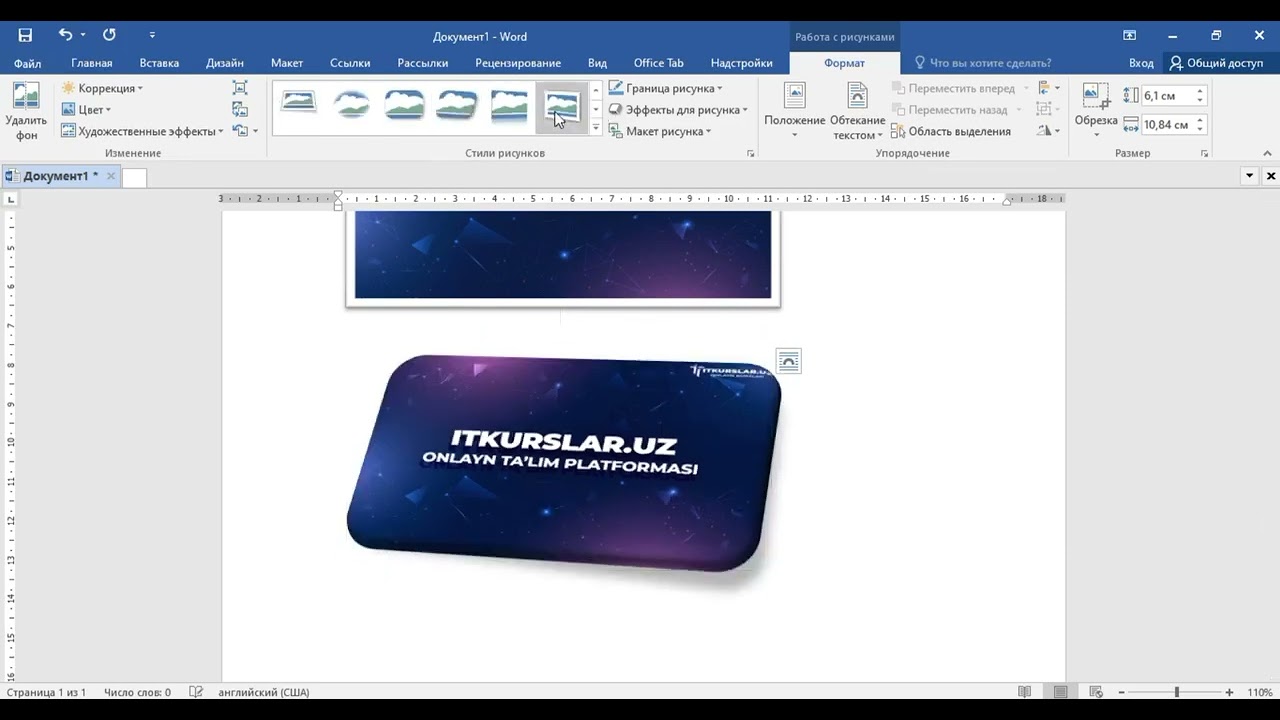1280x720 pixels.
Task: Collapse the ribbon with the arrow
Action: pos(1268,154)
